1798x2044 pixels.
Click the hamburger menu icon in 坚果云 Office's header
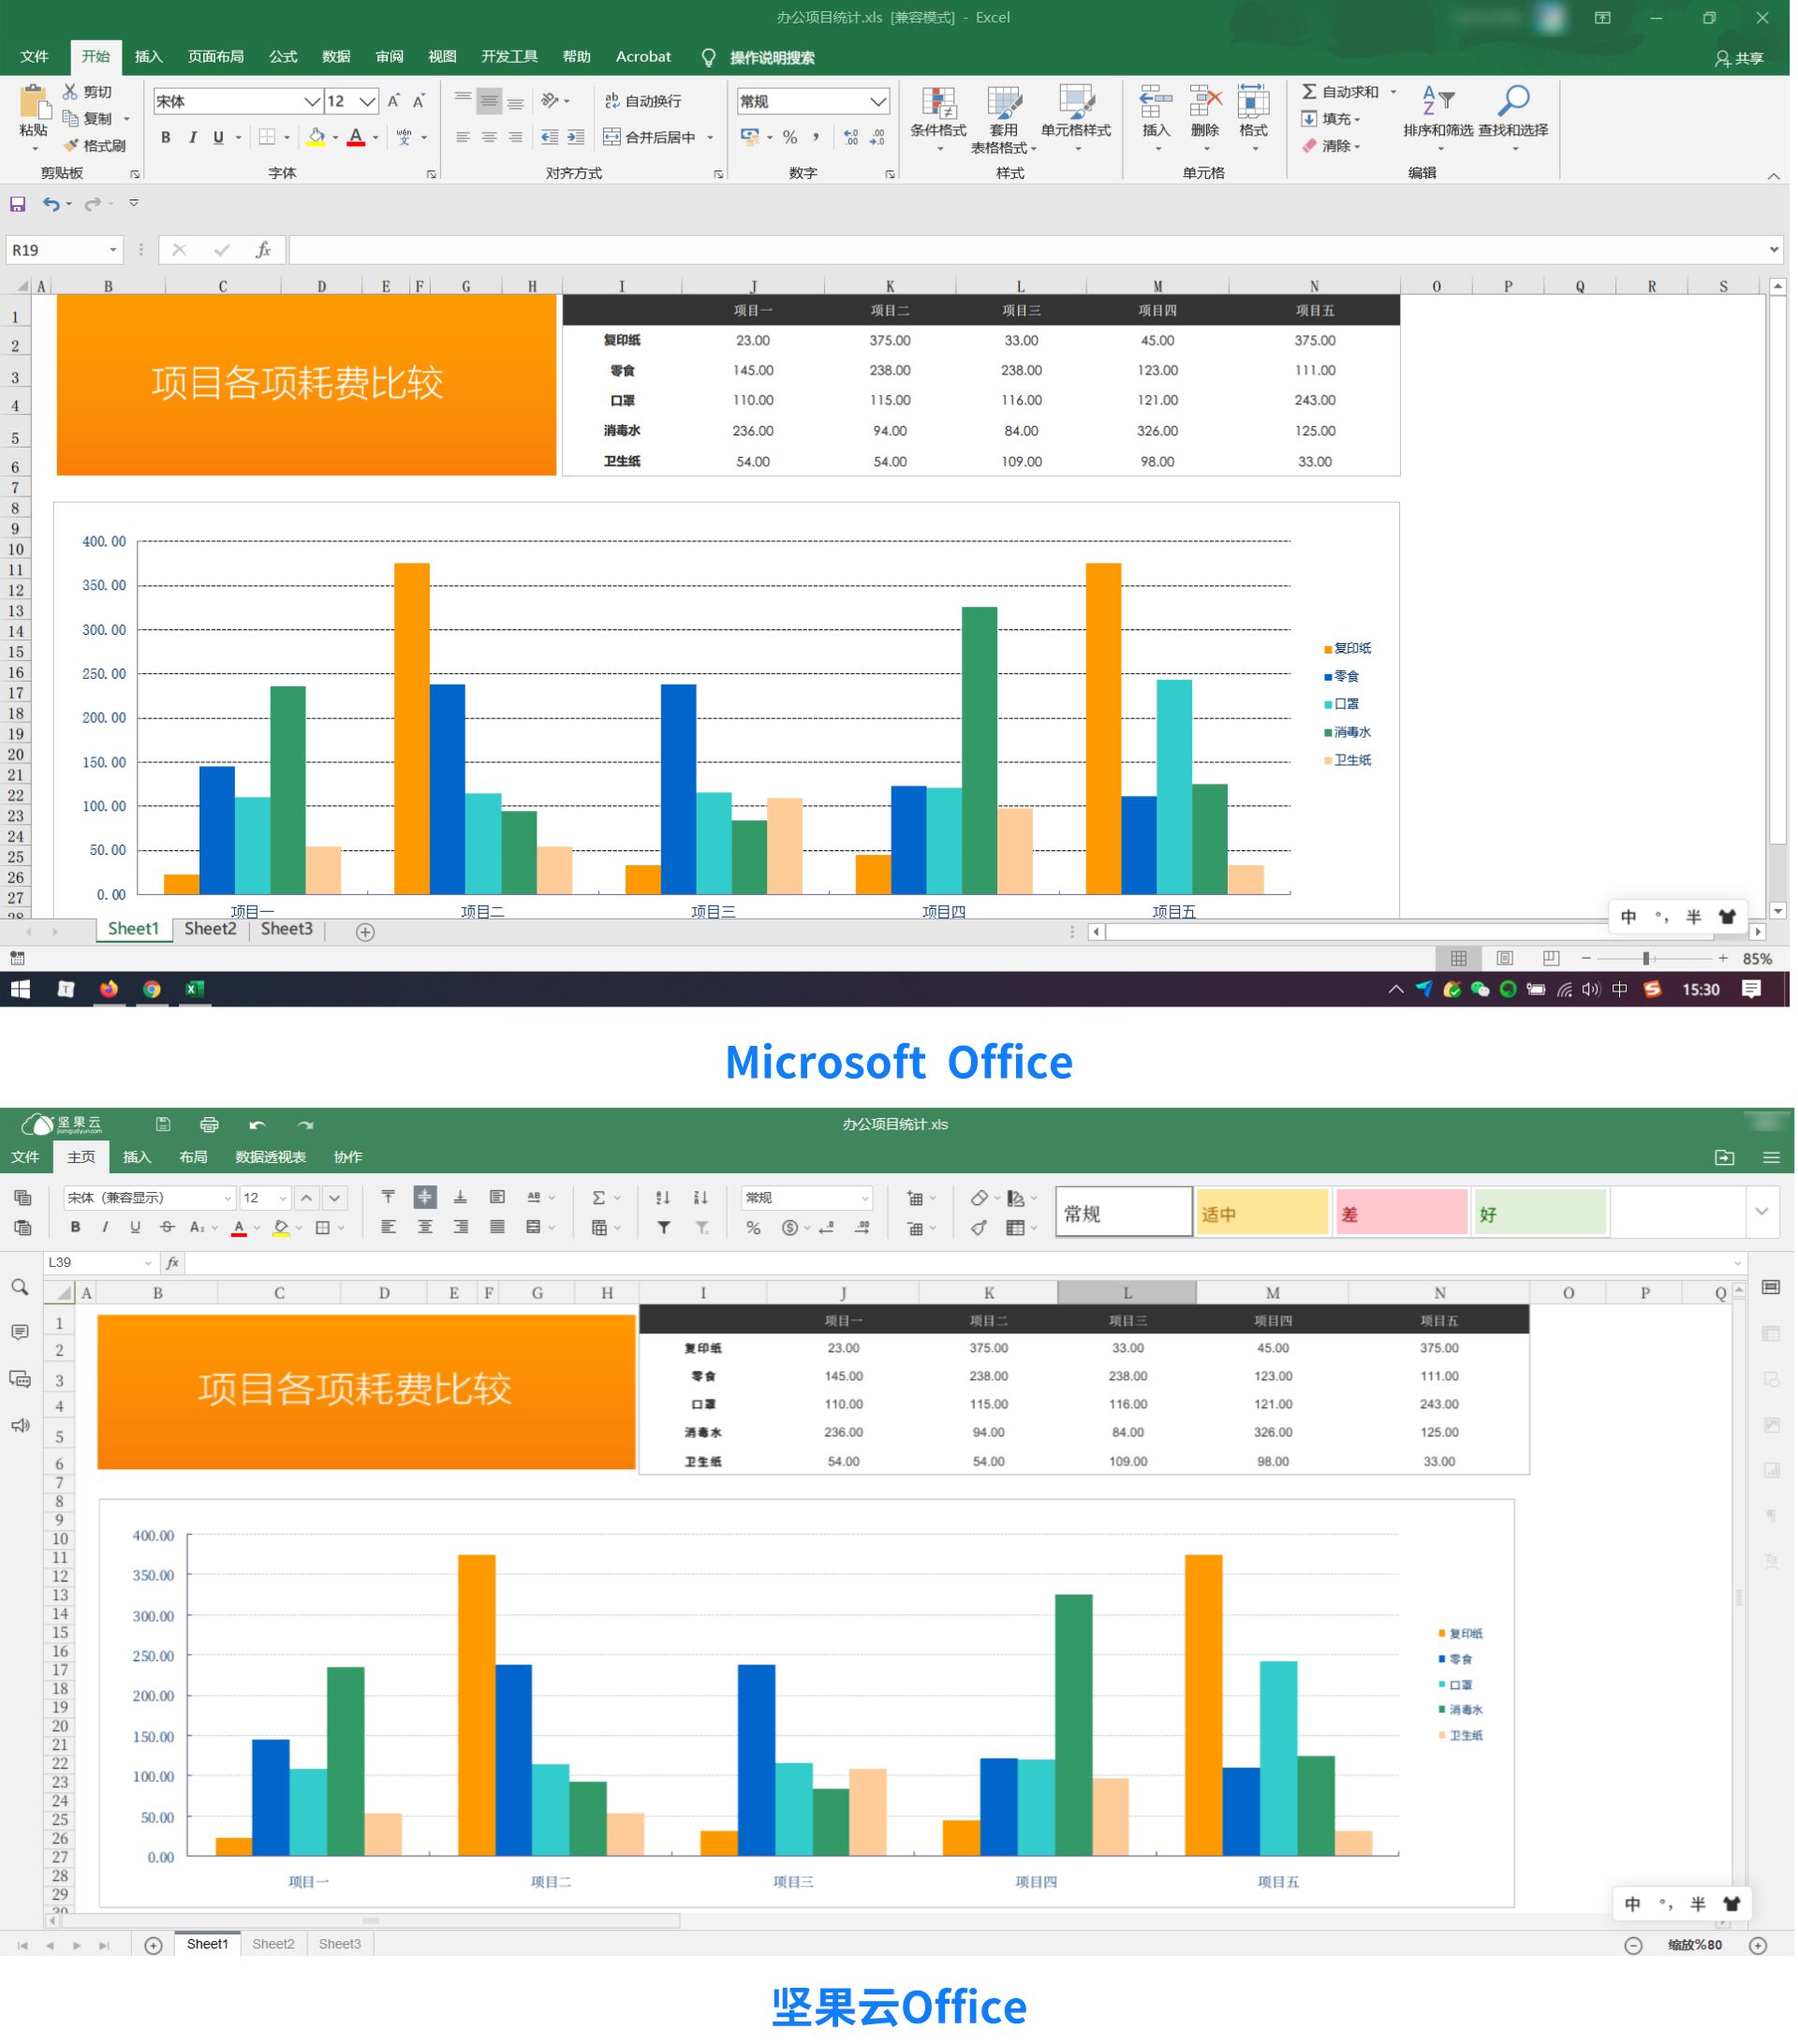(1771, 1157)
